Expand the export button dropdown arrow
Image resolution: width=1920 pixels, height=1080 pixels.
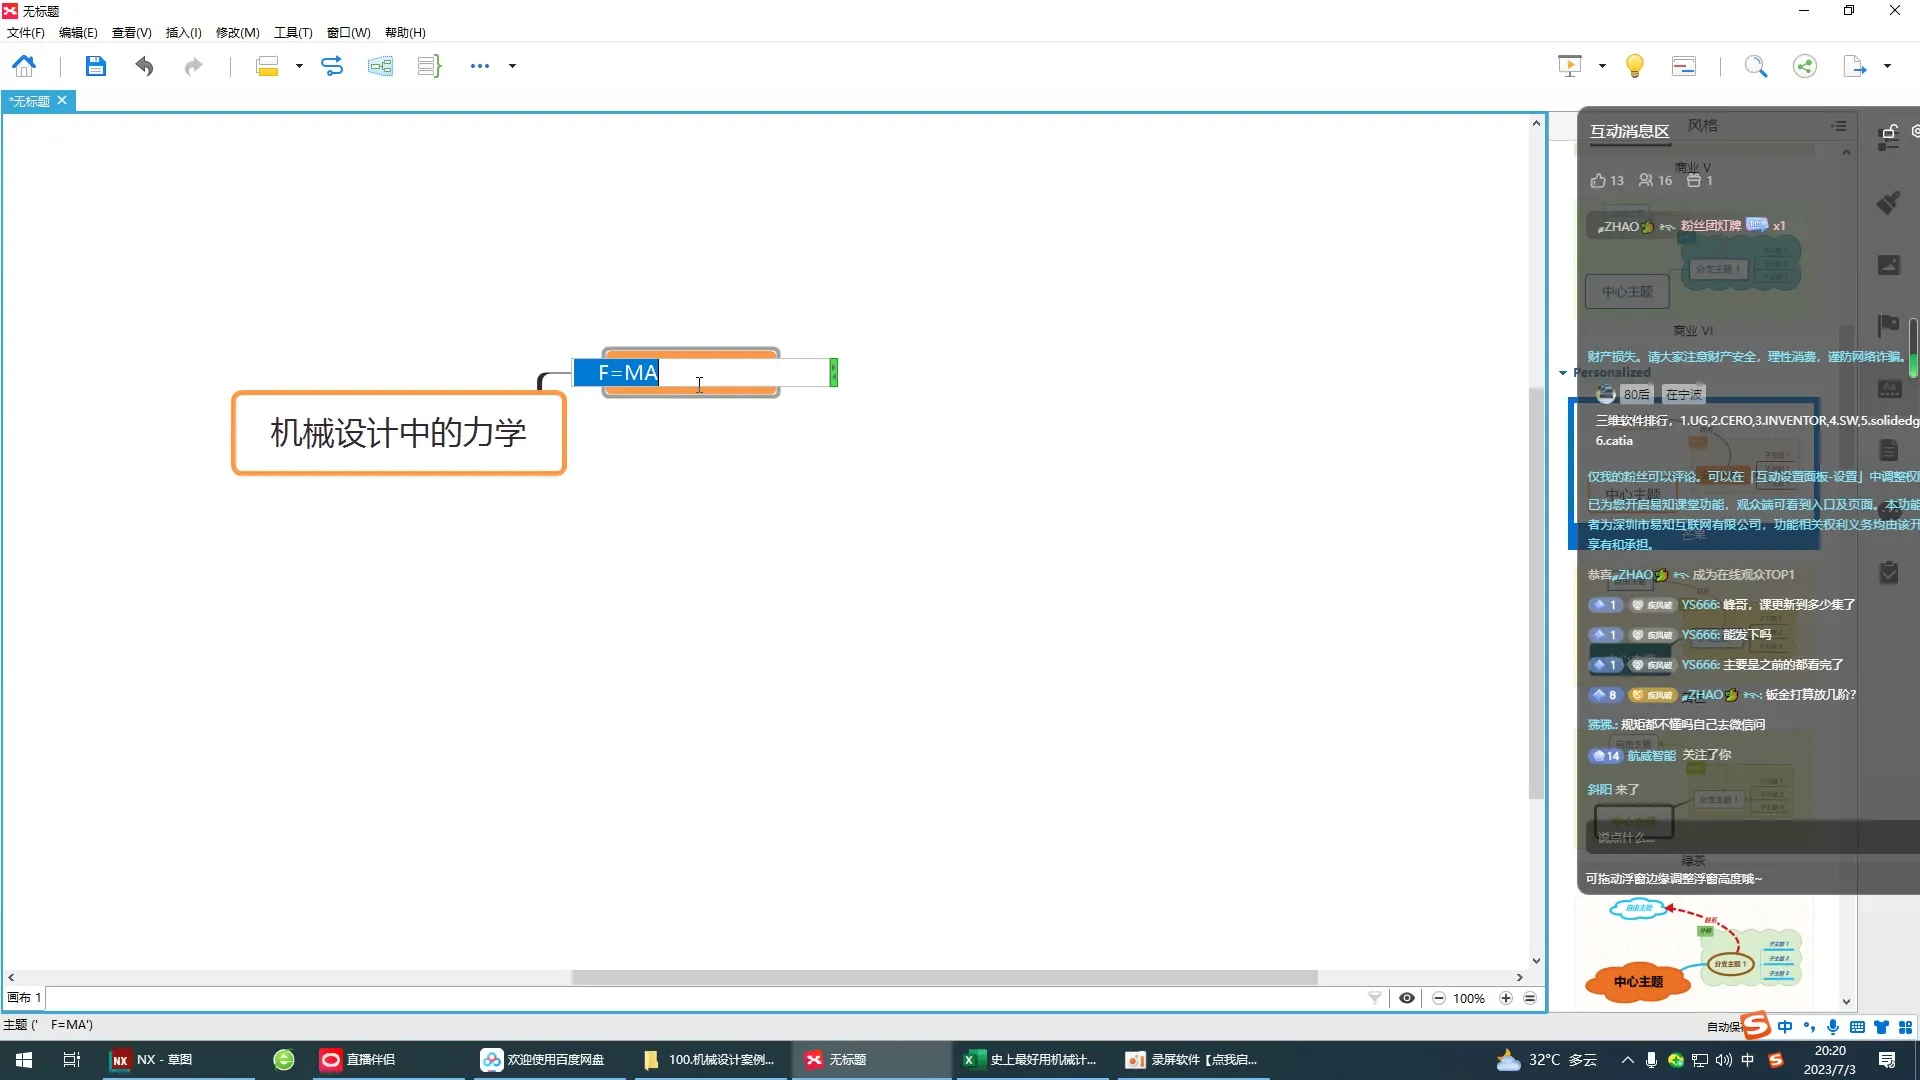1887,66
